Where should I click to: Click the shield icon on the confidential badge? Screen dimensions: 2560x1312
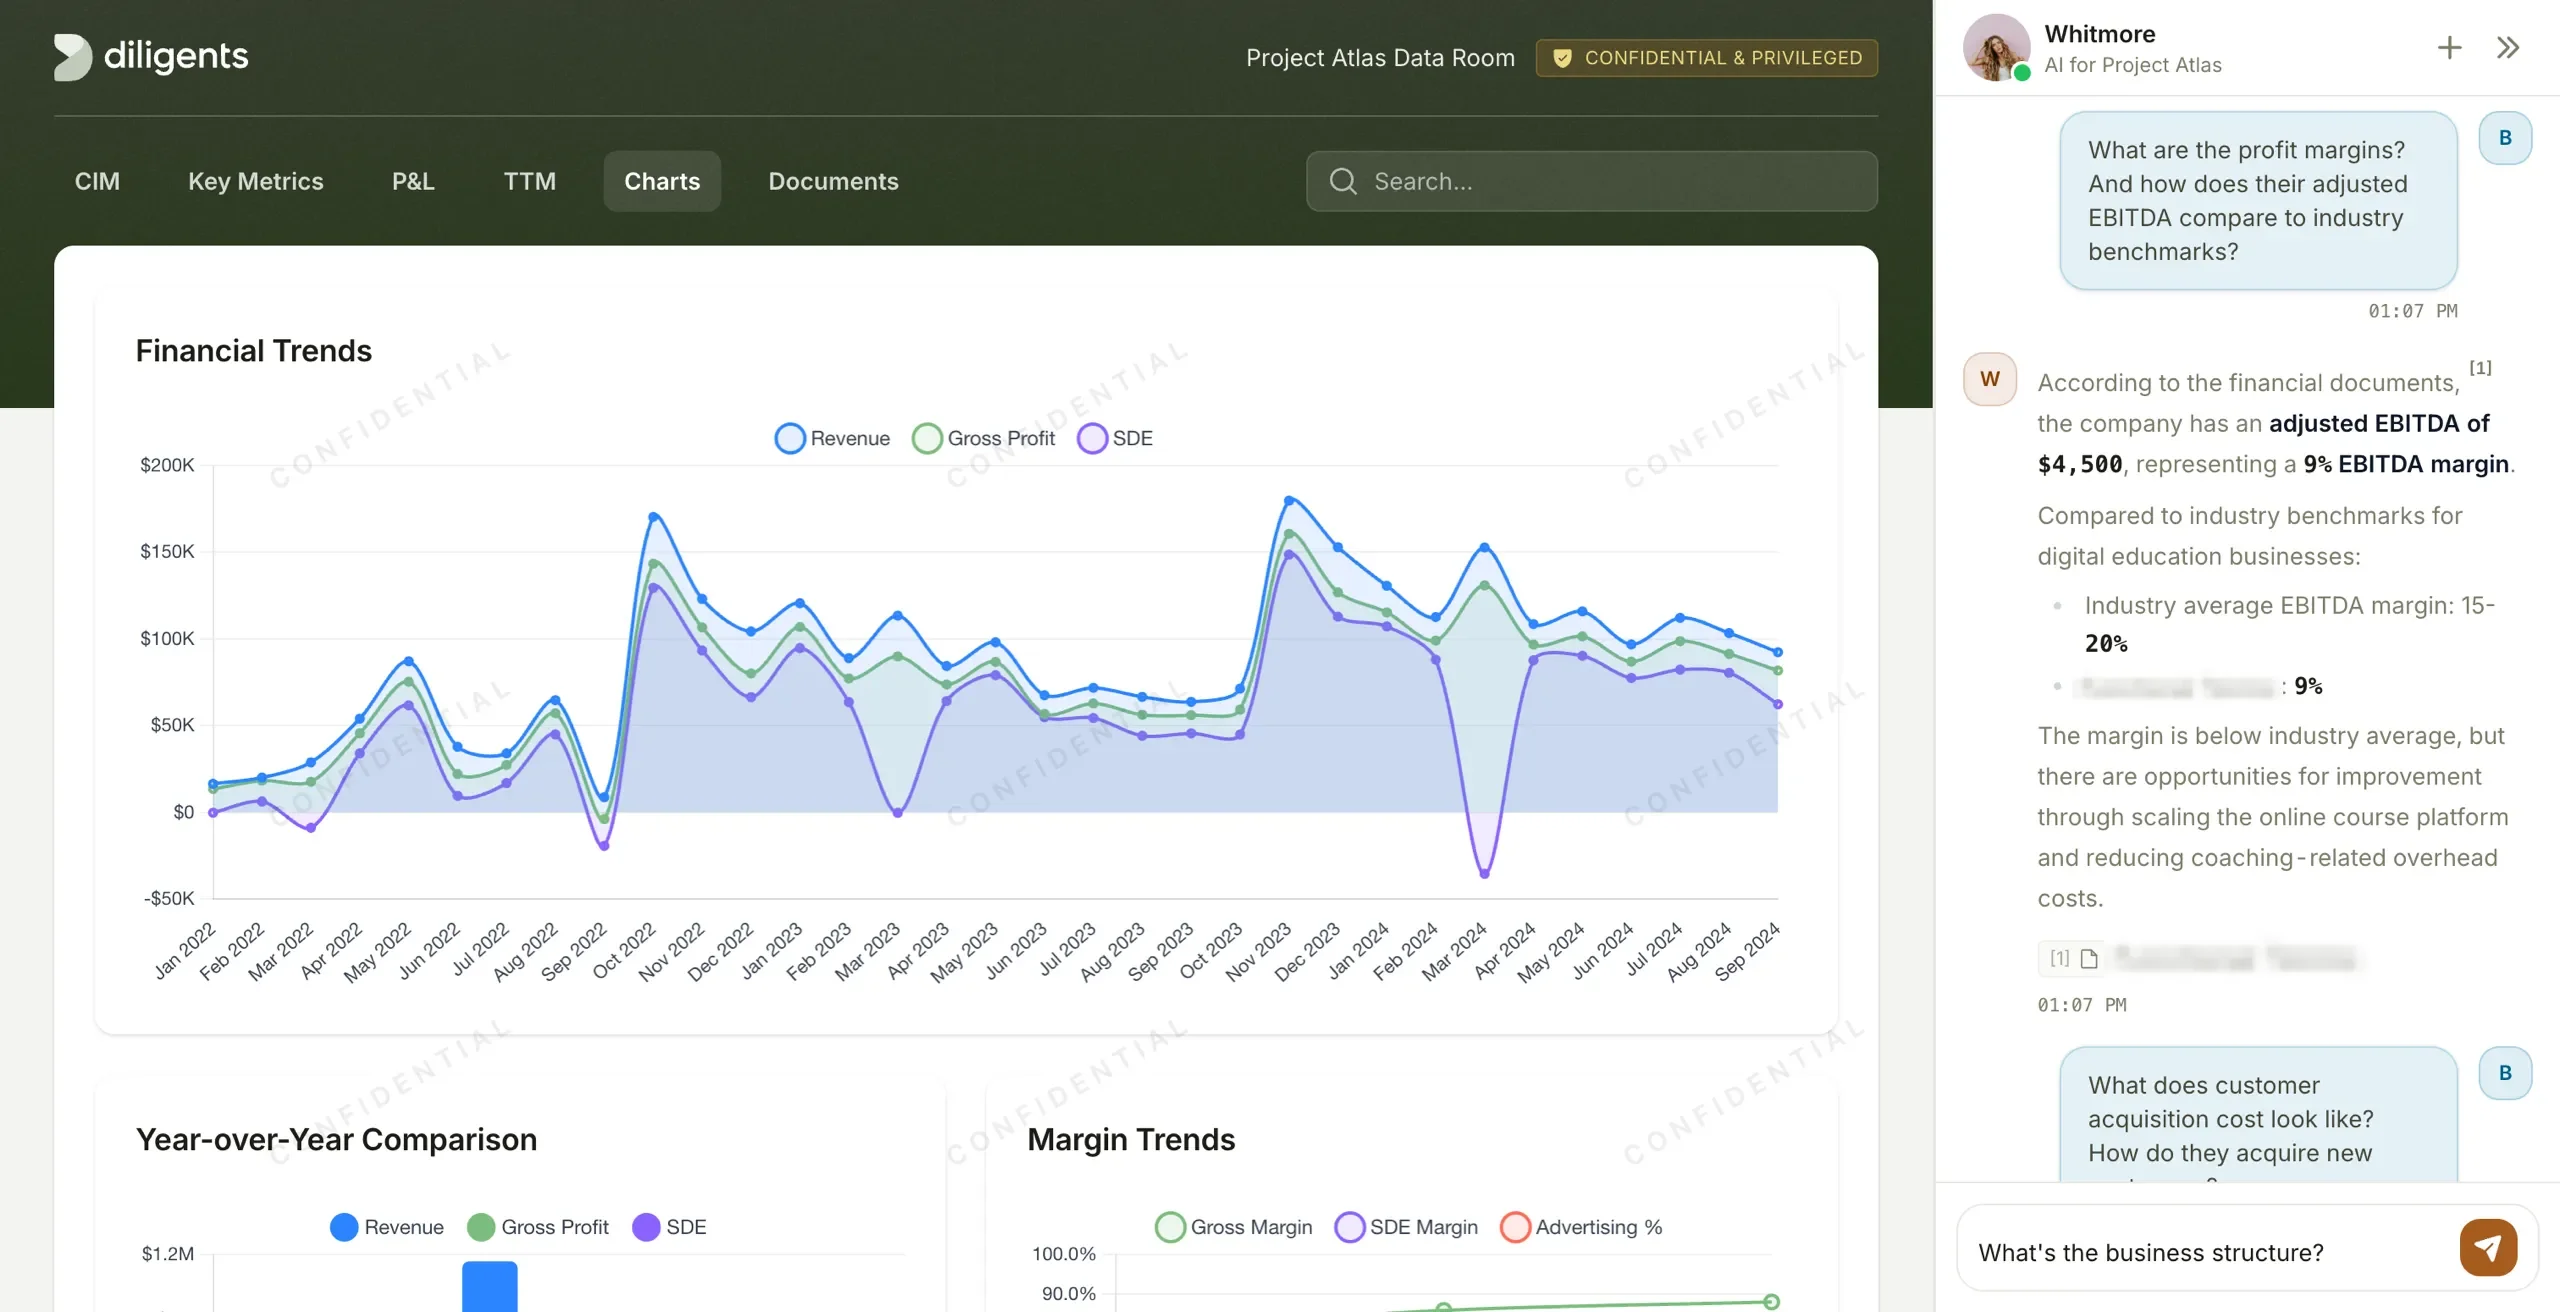pyautogui.click(x=1562, y=57)
